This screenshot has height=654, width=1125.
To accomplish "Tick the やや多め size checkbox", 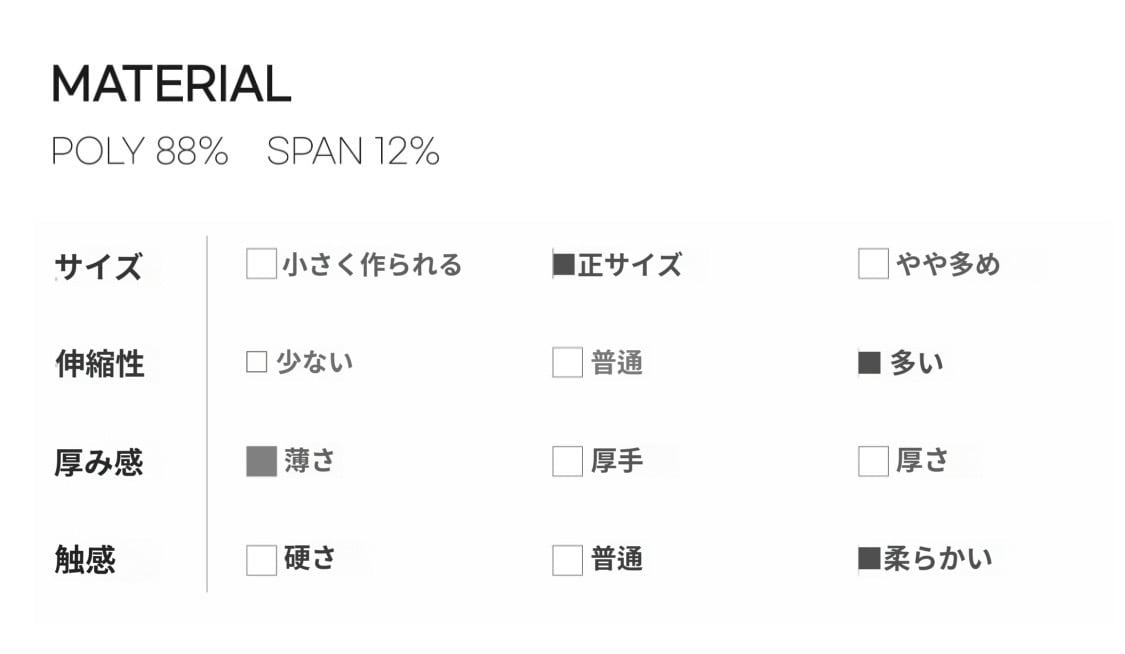I will [x=873, y=264].
